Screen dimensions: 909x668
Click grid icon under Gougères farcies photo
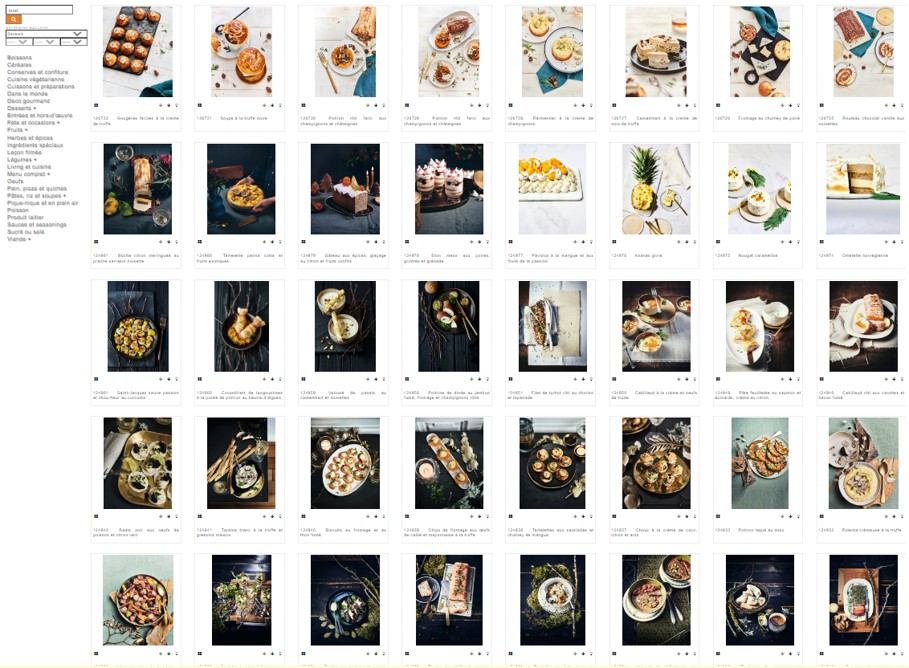point(96,105)
